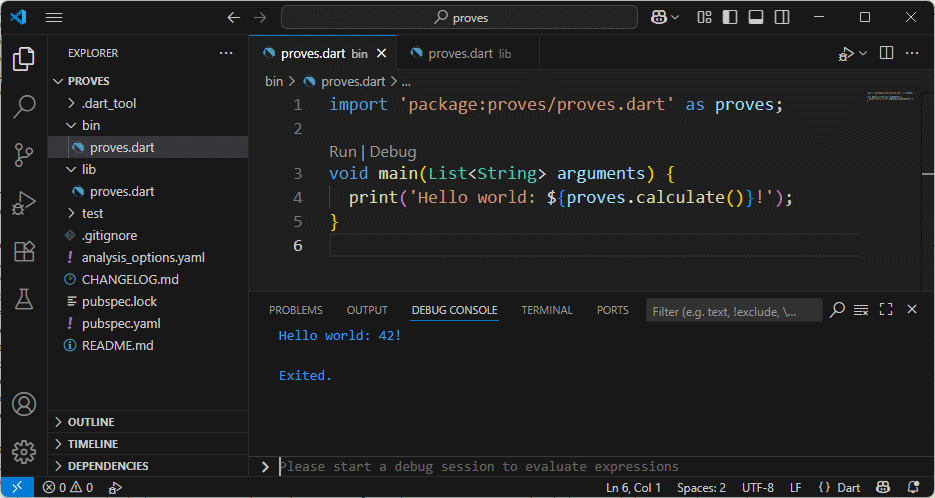The image size is (935, 498).
Task: Click the command center search box
Action: click(x=459, y=17)
